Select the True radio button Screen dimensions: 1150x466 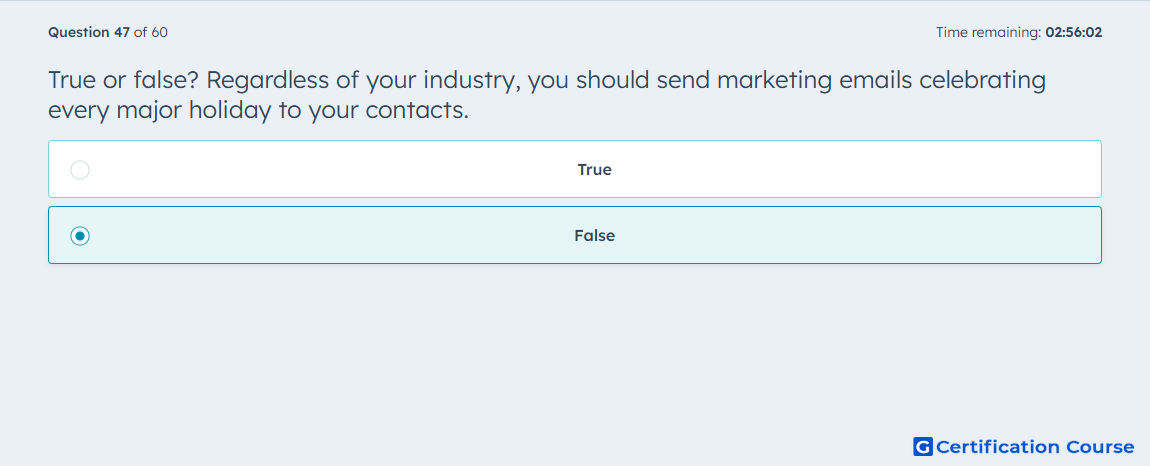tap(80, 170)
